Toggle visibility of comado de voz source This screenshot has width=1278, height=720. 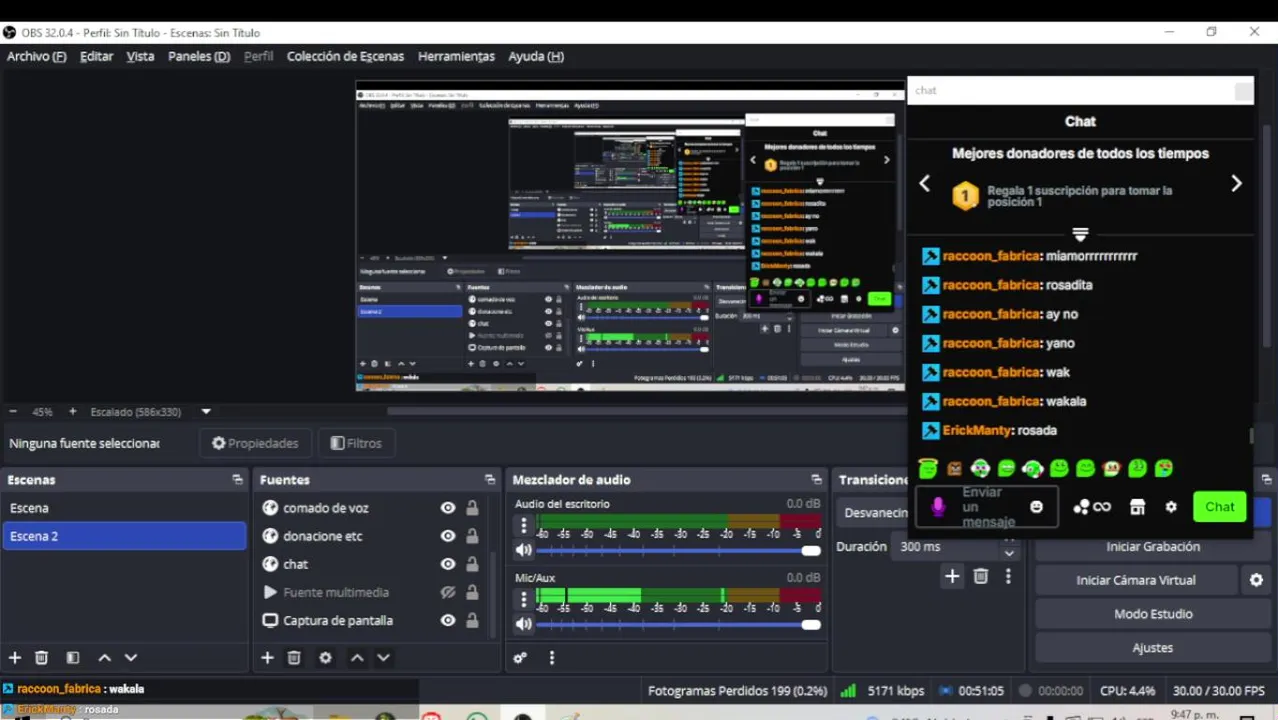pos(448,508)
